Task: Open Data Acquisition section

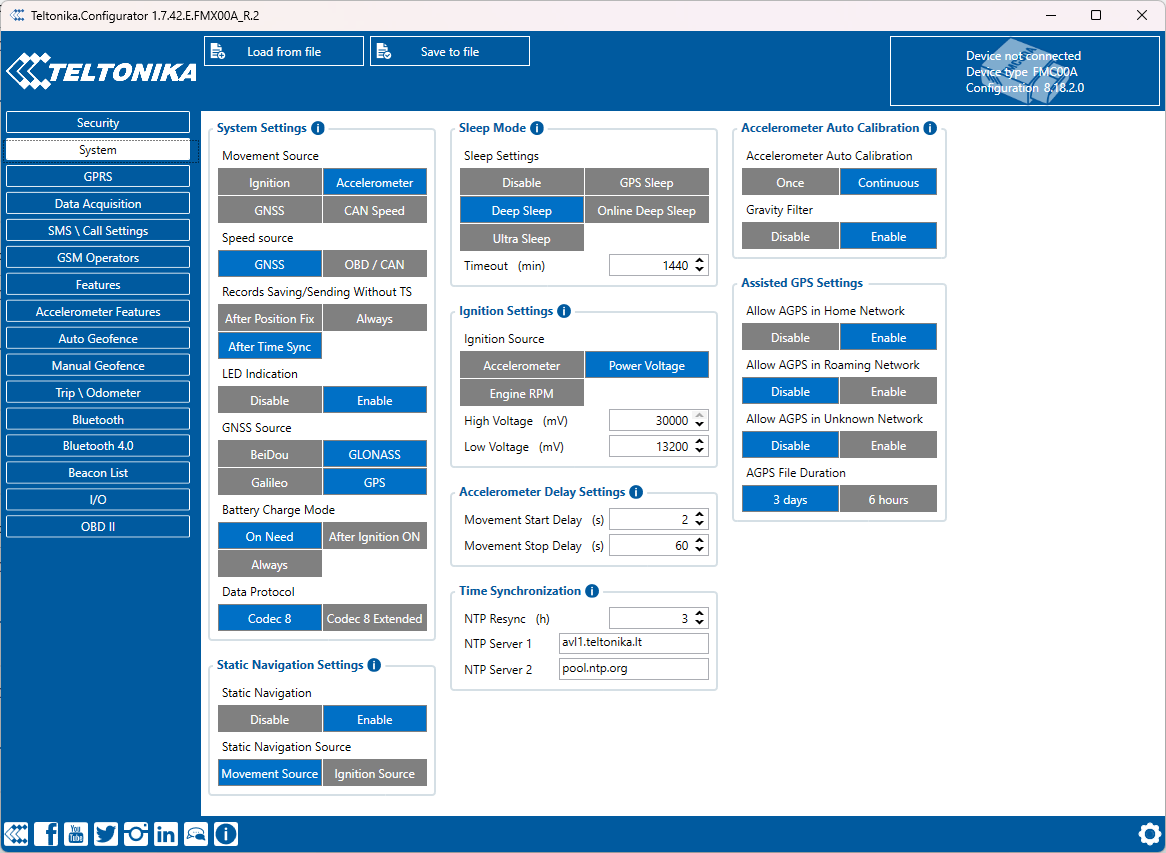Action: 97,203
